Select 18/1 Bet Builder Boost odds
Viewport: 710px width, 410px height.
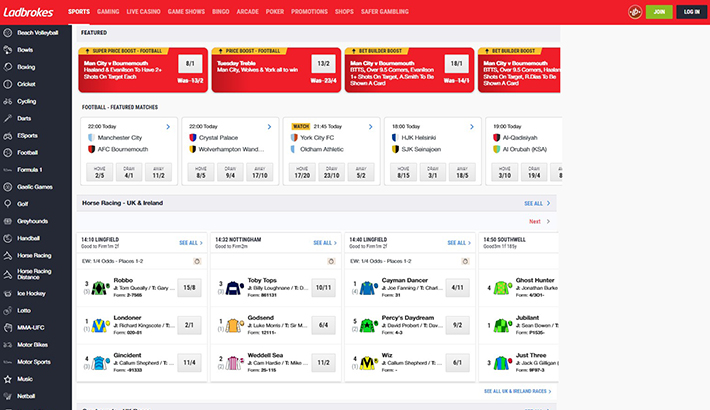tap(456, 64)
